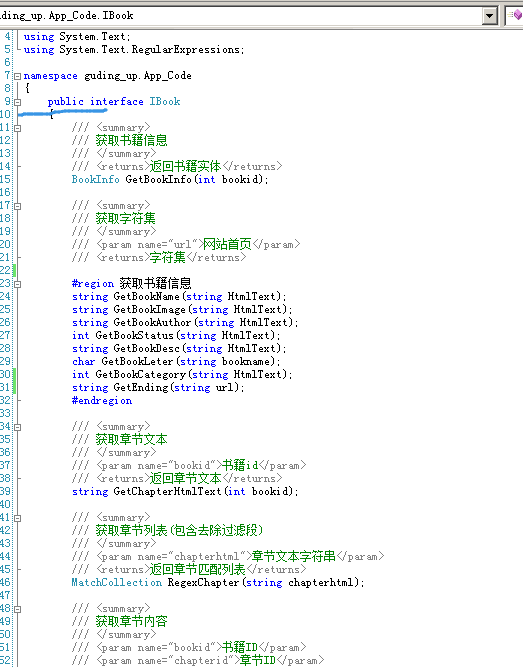Click the GetBookCategory method declaration
This screenshot has width=523, height=667.
(182, 374)
